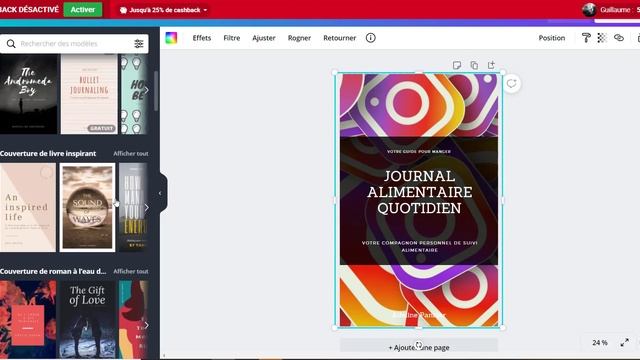Image resolution: width=640 pixels, height=360 pixels.
Task: Select the red floral novel cover template
Action: (28, 320)
